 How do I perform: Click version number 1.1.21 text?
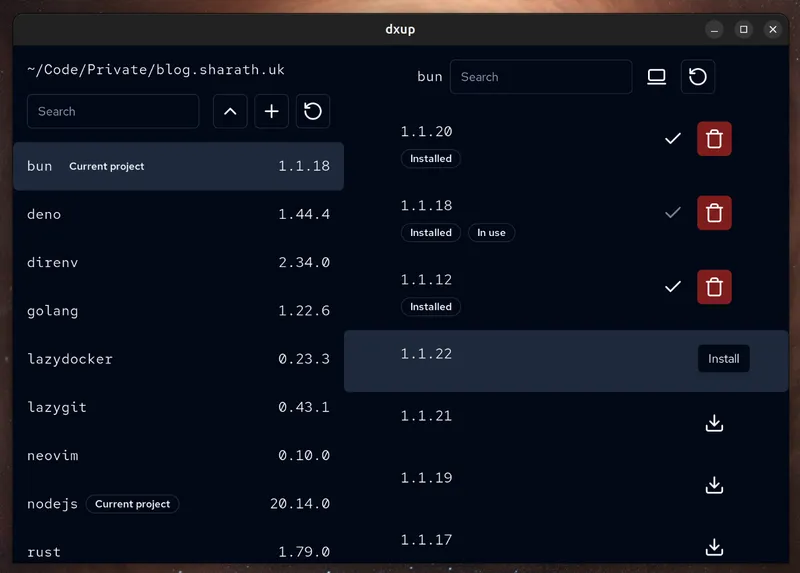427,416
